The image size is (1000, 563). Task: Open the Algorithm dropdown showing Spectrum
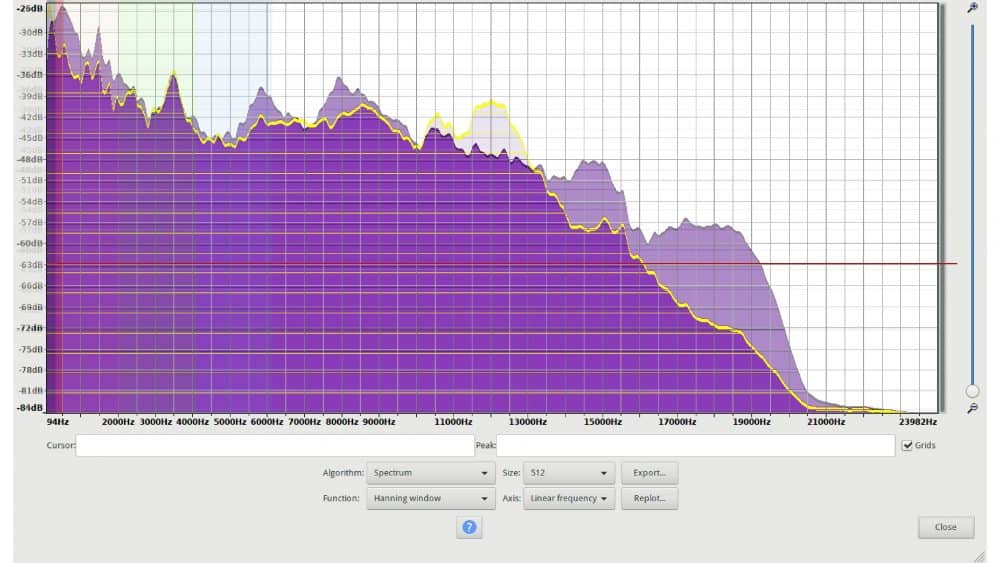tap(430, 473)
